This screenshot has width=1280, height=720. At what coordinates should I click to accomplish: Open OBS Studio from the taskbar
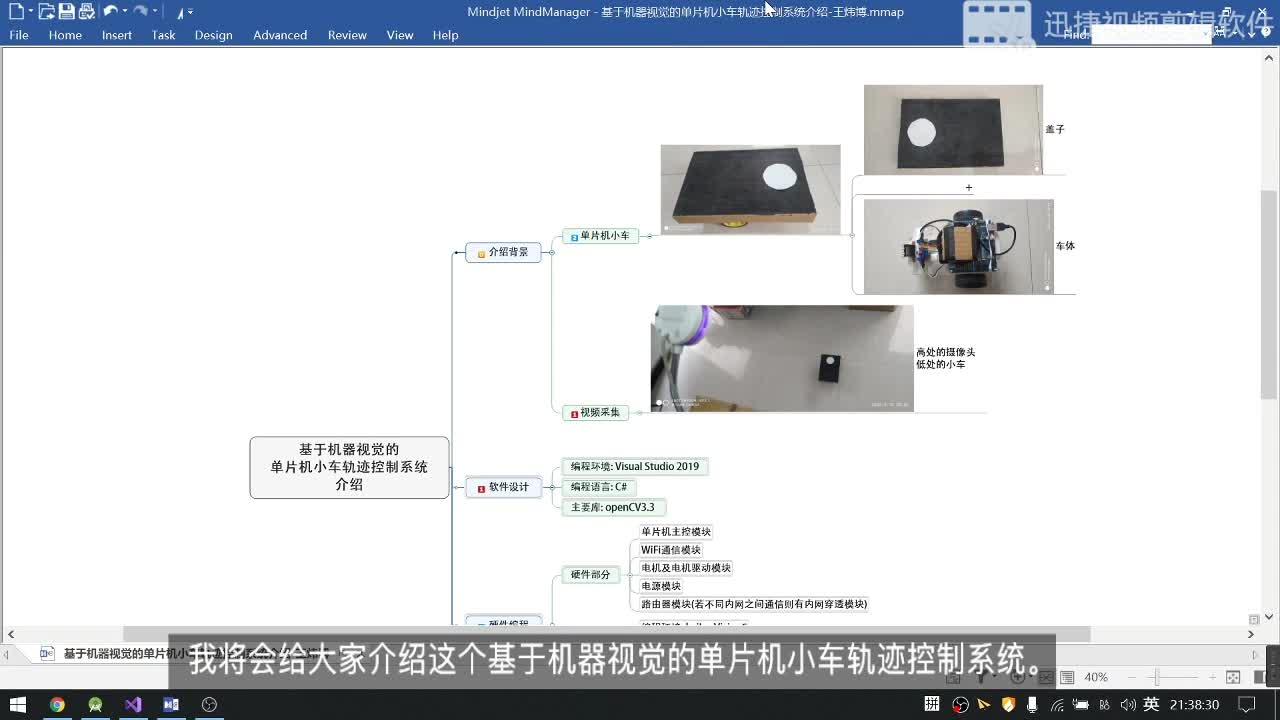(x=209, y=704)
